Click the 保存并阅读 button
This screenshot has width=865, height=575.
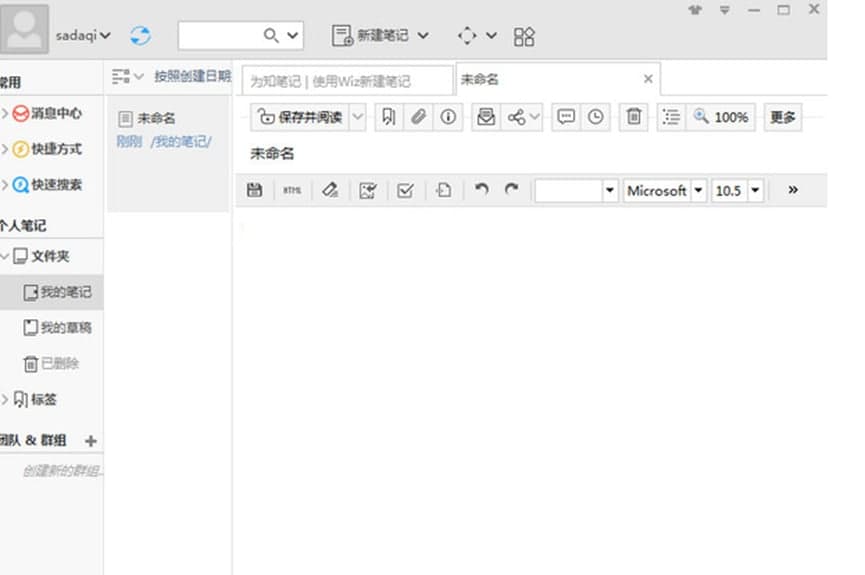point(300,117)
